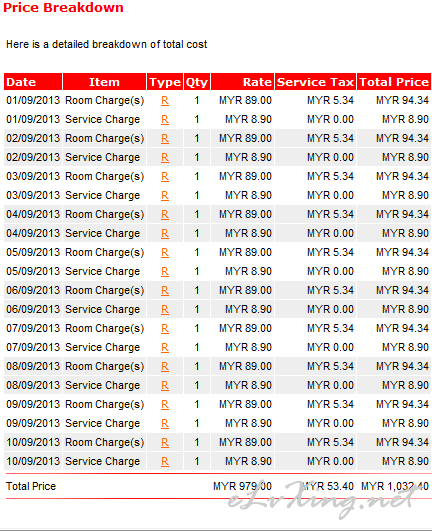Open the R link for 09/09/2013 Service Charge
432x532 pixels.
point(165,424)
